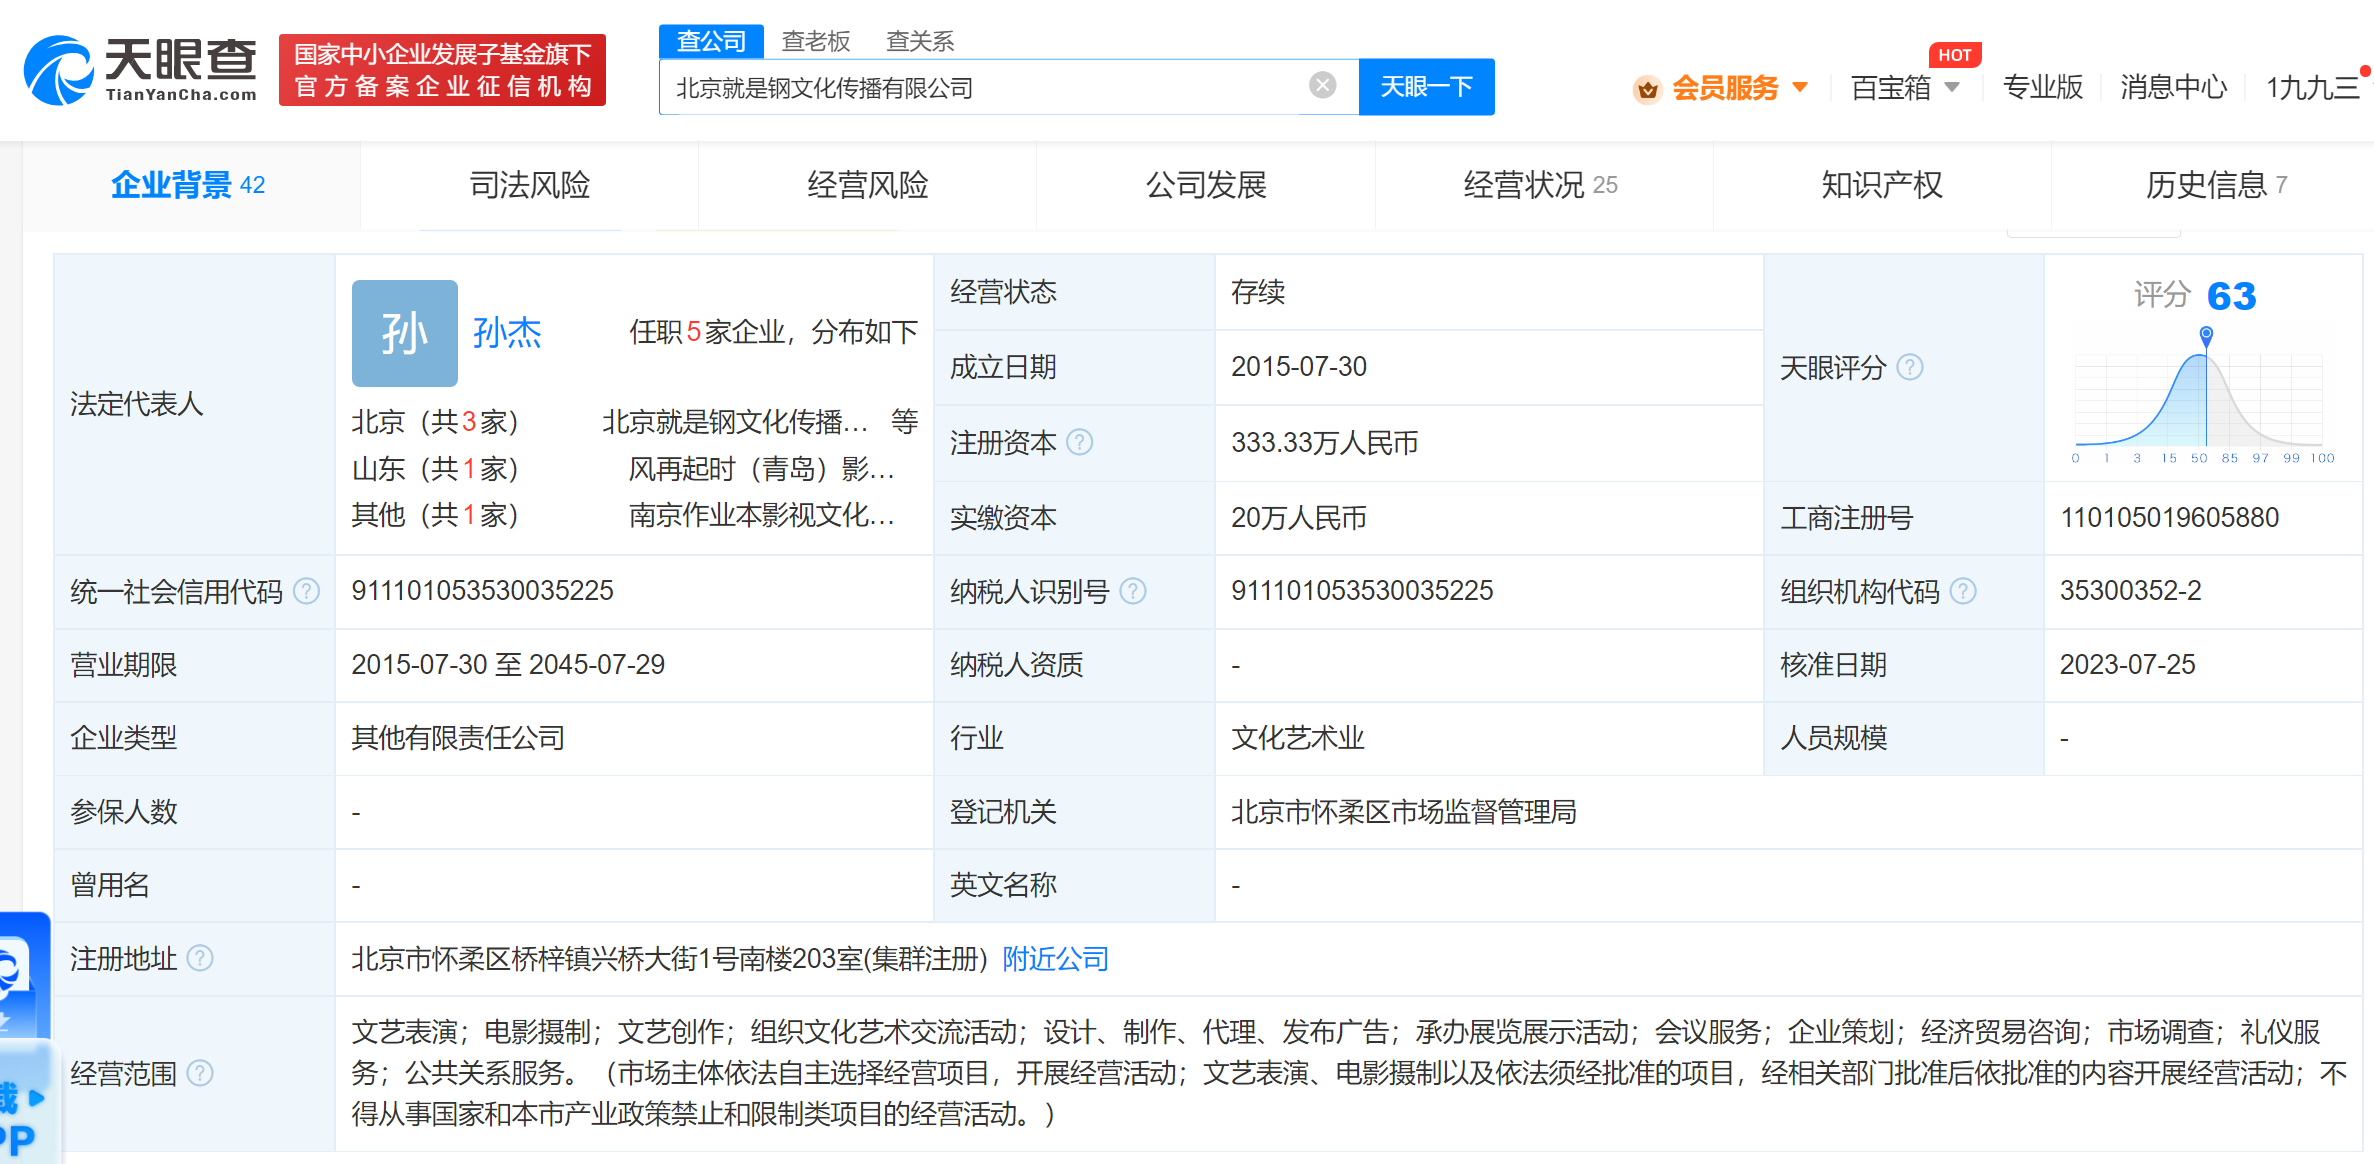Click the score value 63

(x=2231, y=296)
